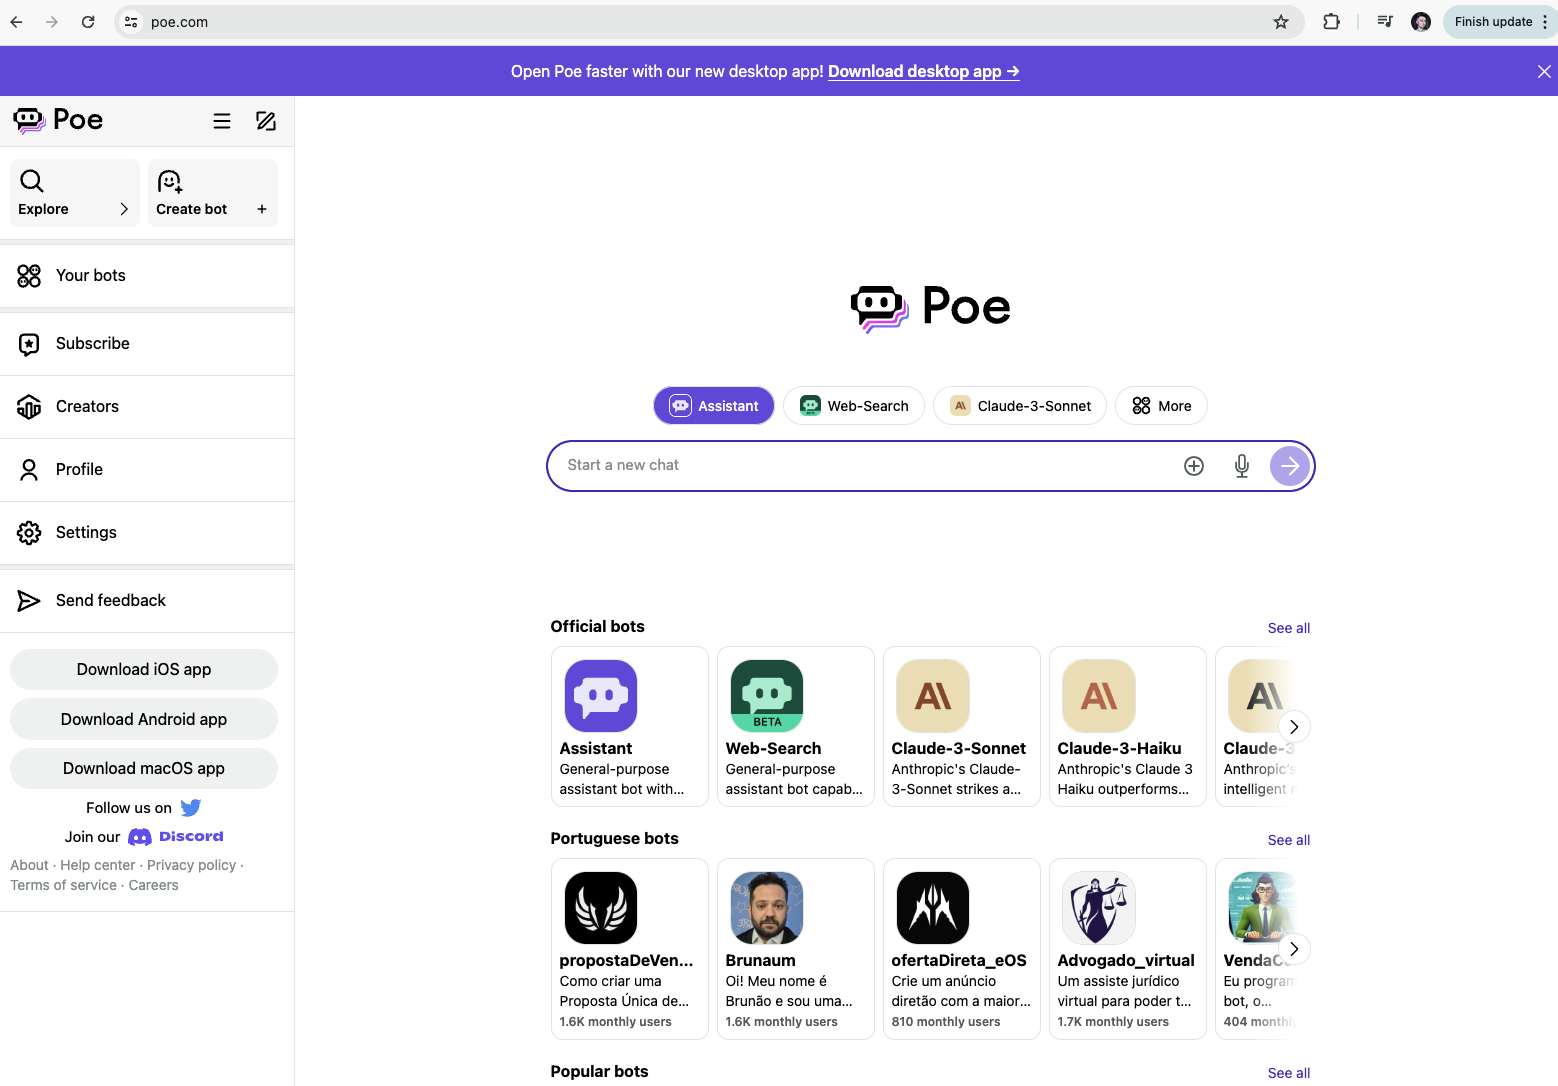Open the Discord logo link
Screen dimensions: 1558x1086
176,837
